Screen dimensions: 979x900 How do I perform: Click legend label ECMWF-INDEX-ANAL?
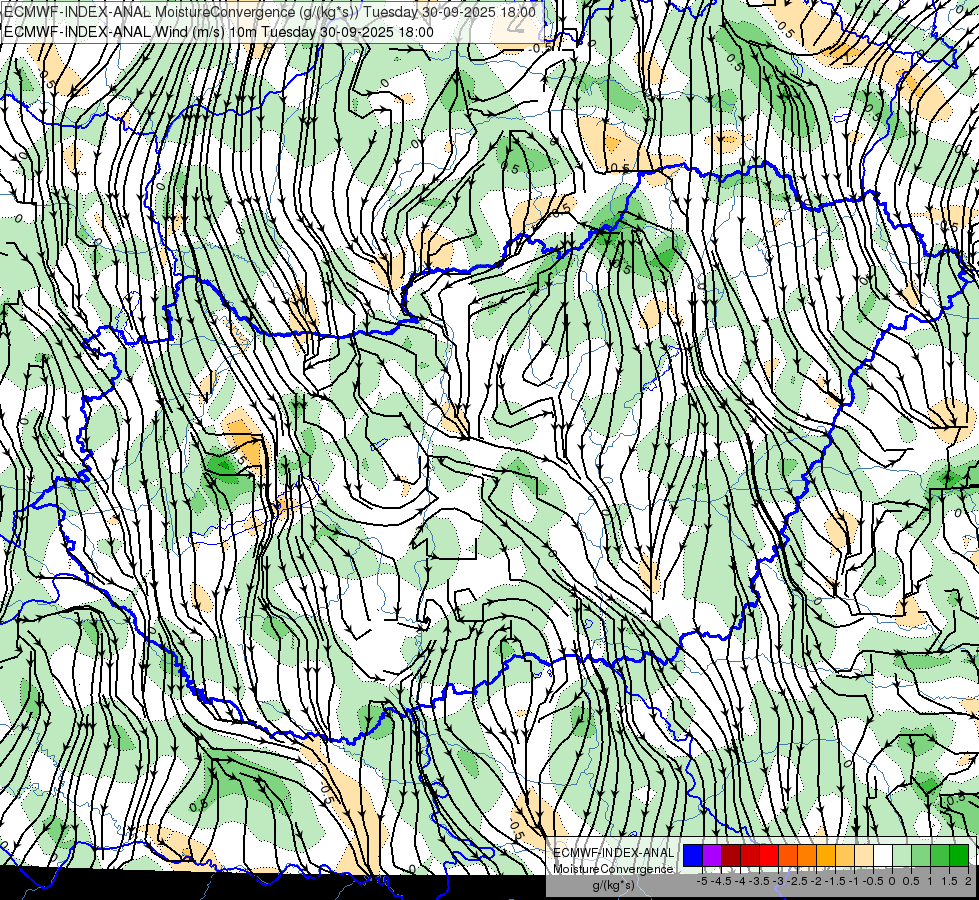pos(614,853)
